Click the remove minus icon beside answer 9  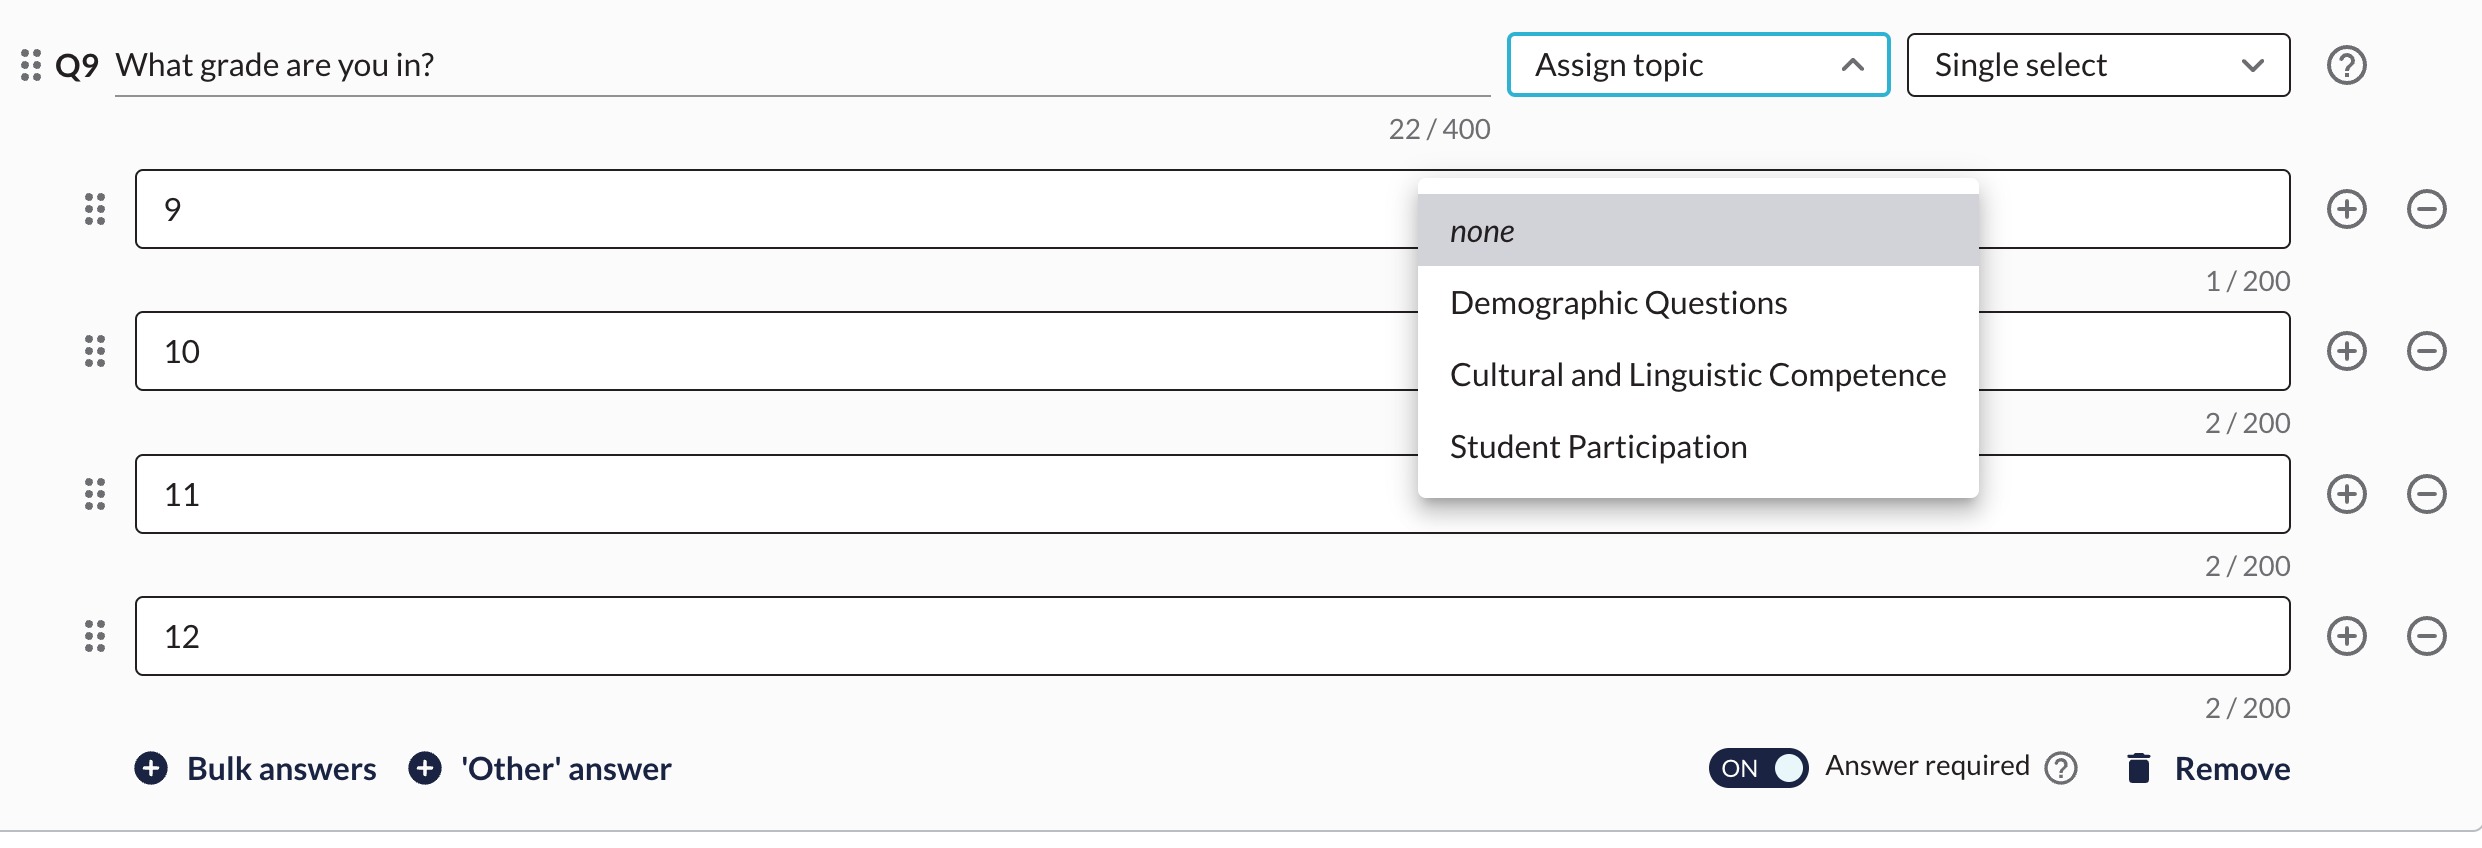pos(2426,209)
